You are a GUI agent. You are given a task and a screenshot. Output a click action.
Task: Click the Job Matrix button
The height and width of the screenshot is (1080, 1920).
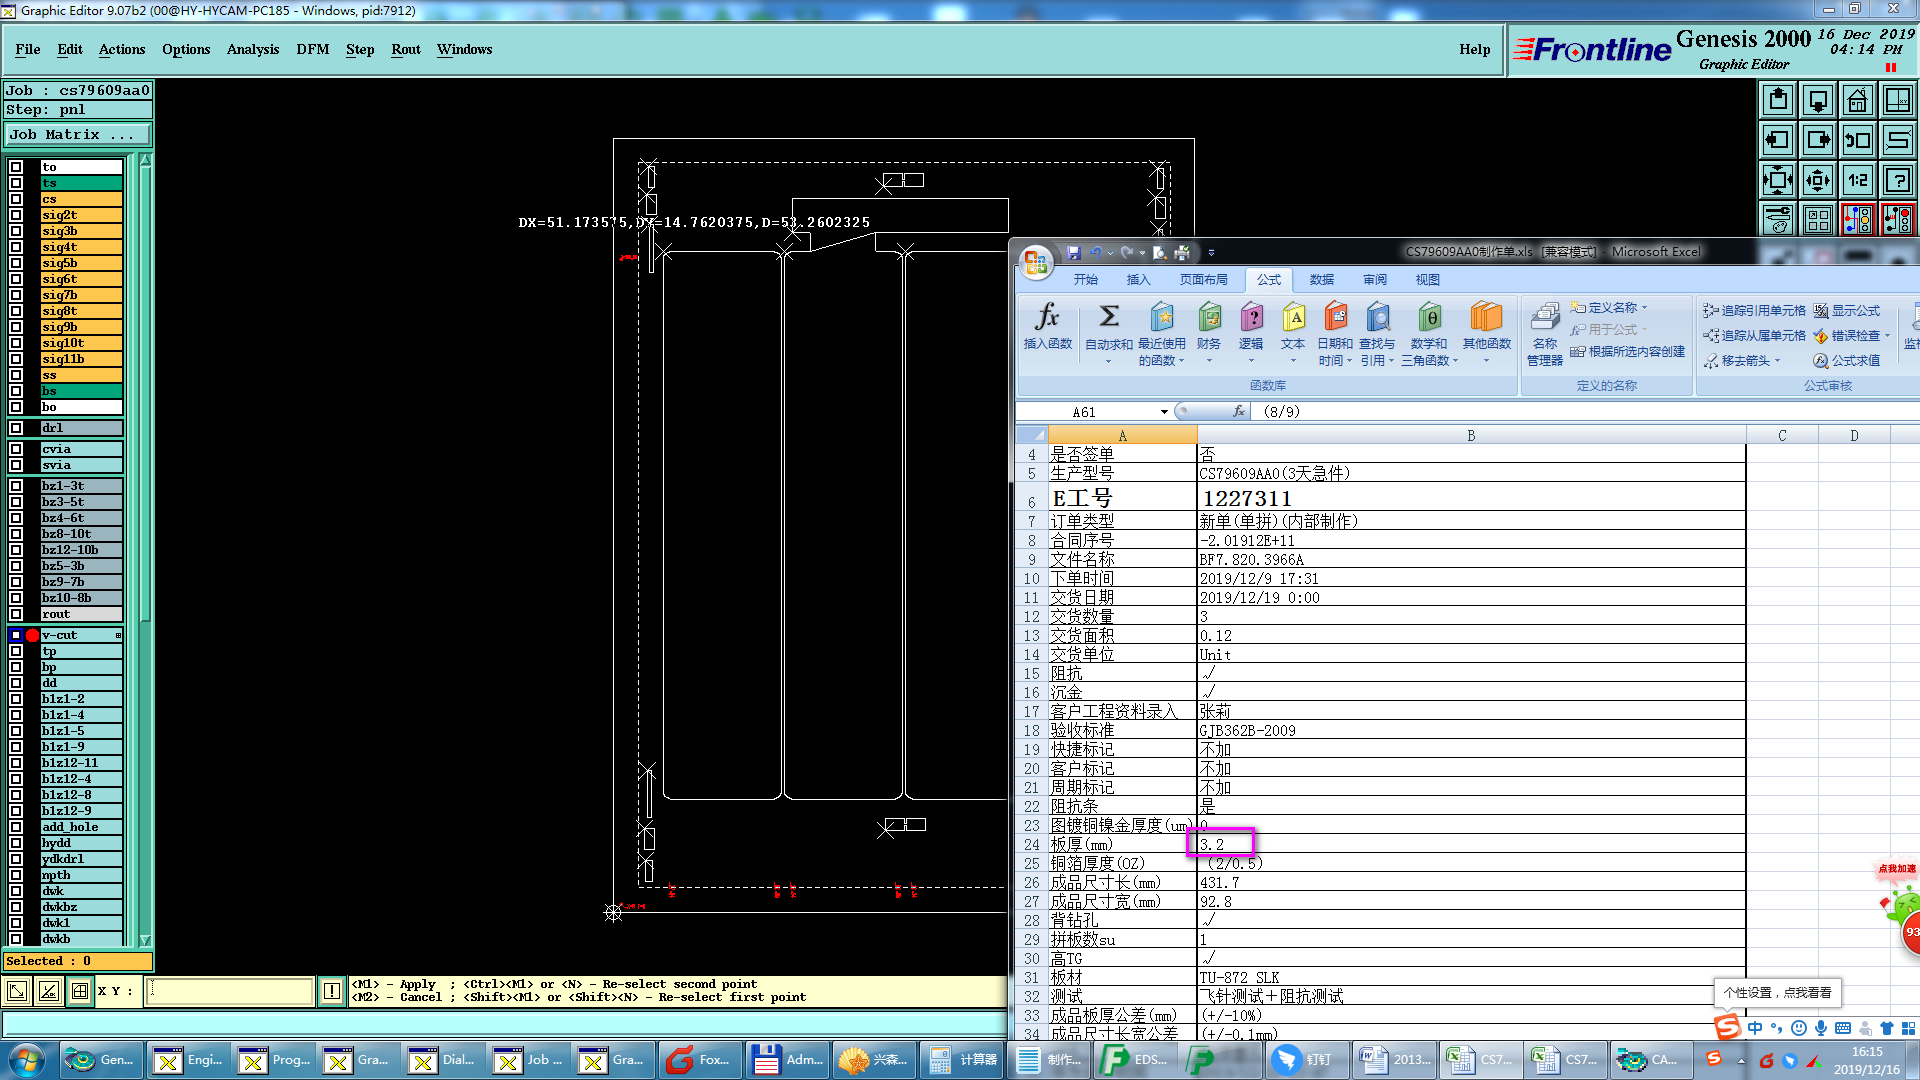pos(78,134)
